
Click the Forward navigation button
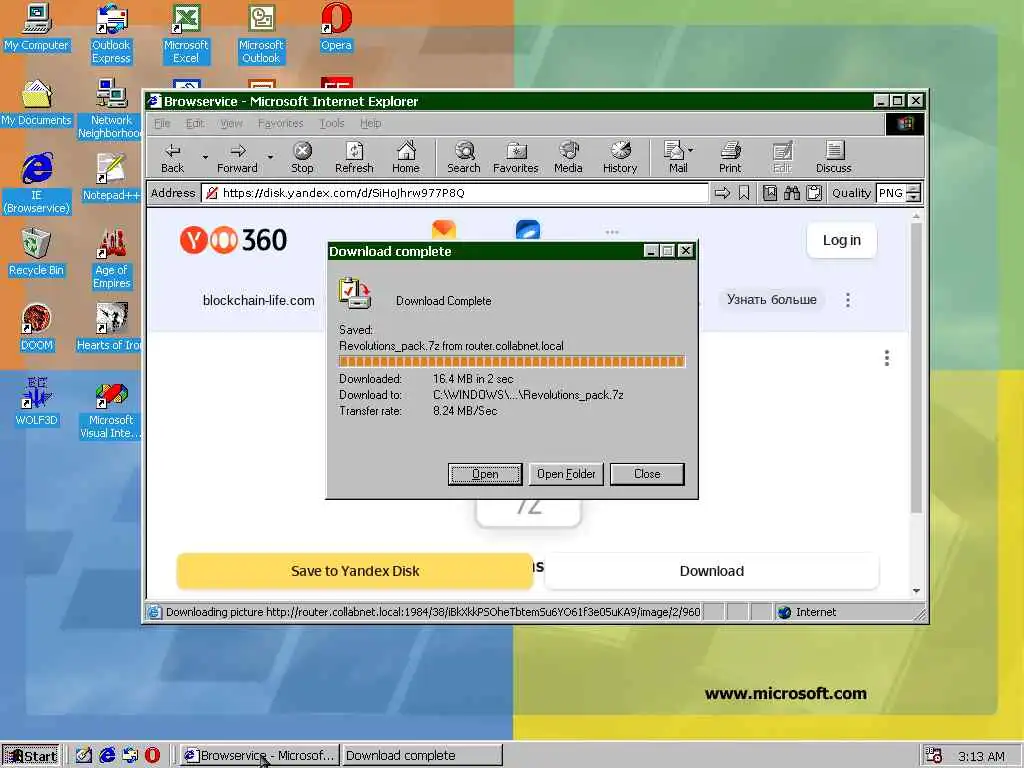pos(237,157)
